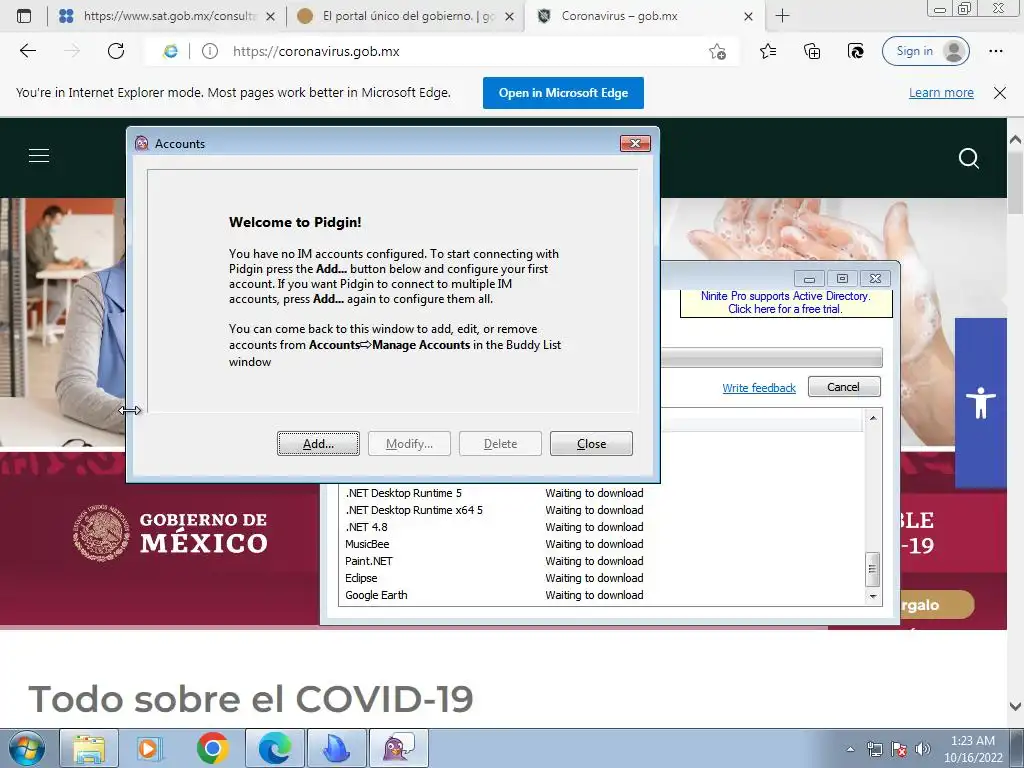
Task: Reload the coronavirus.gob.mx page
Action: 116,51
